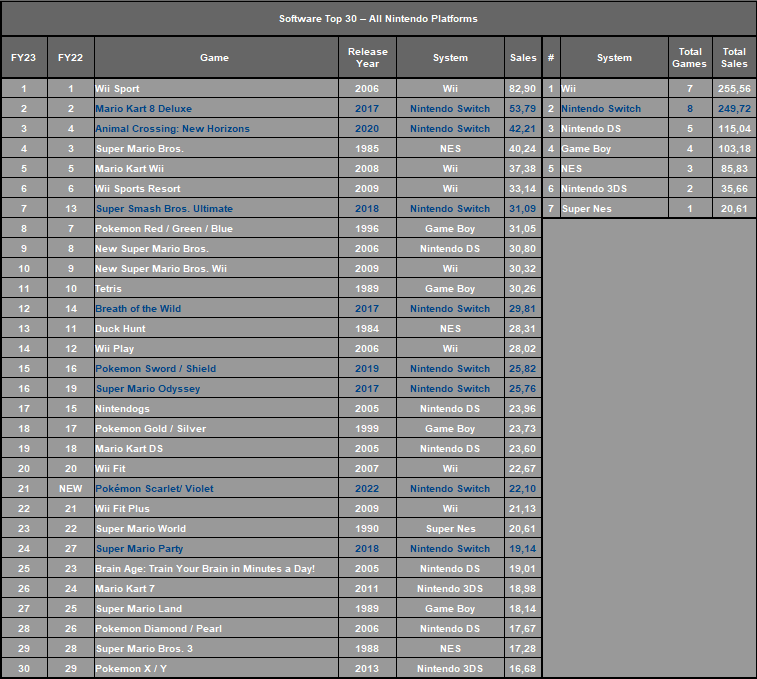757x679 pixels.
Task: Click 'Super Mario Odyssey' game name
Action: [148, 389]
